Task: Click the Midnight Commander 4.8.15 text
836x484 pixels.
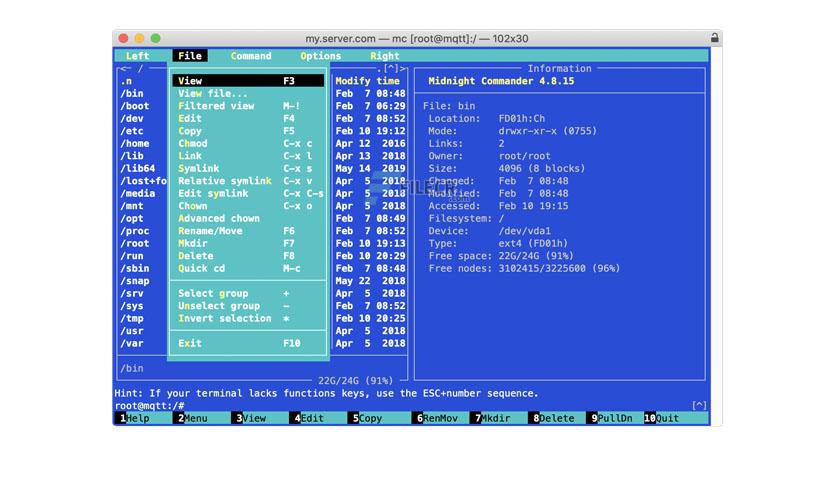Action: (501, 81)
